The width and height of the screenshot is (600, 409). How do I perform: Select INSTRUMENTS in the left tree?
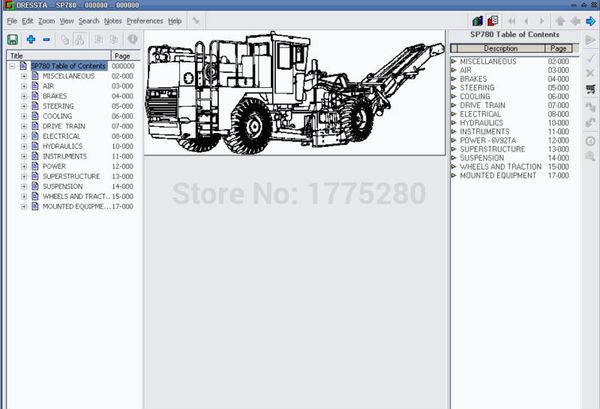[x=65, y=156]
